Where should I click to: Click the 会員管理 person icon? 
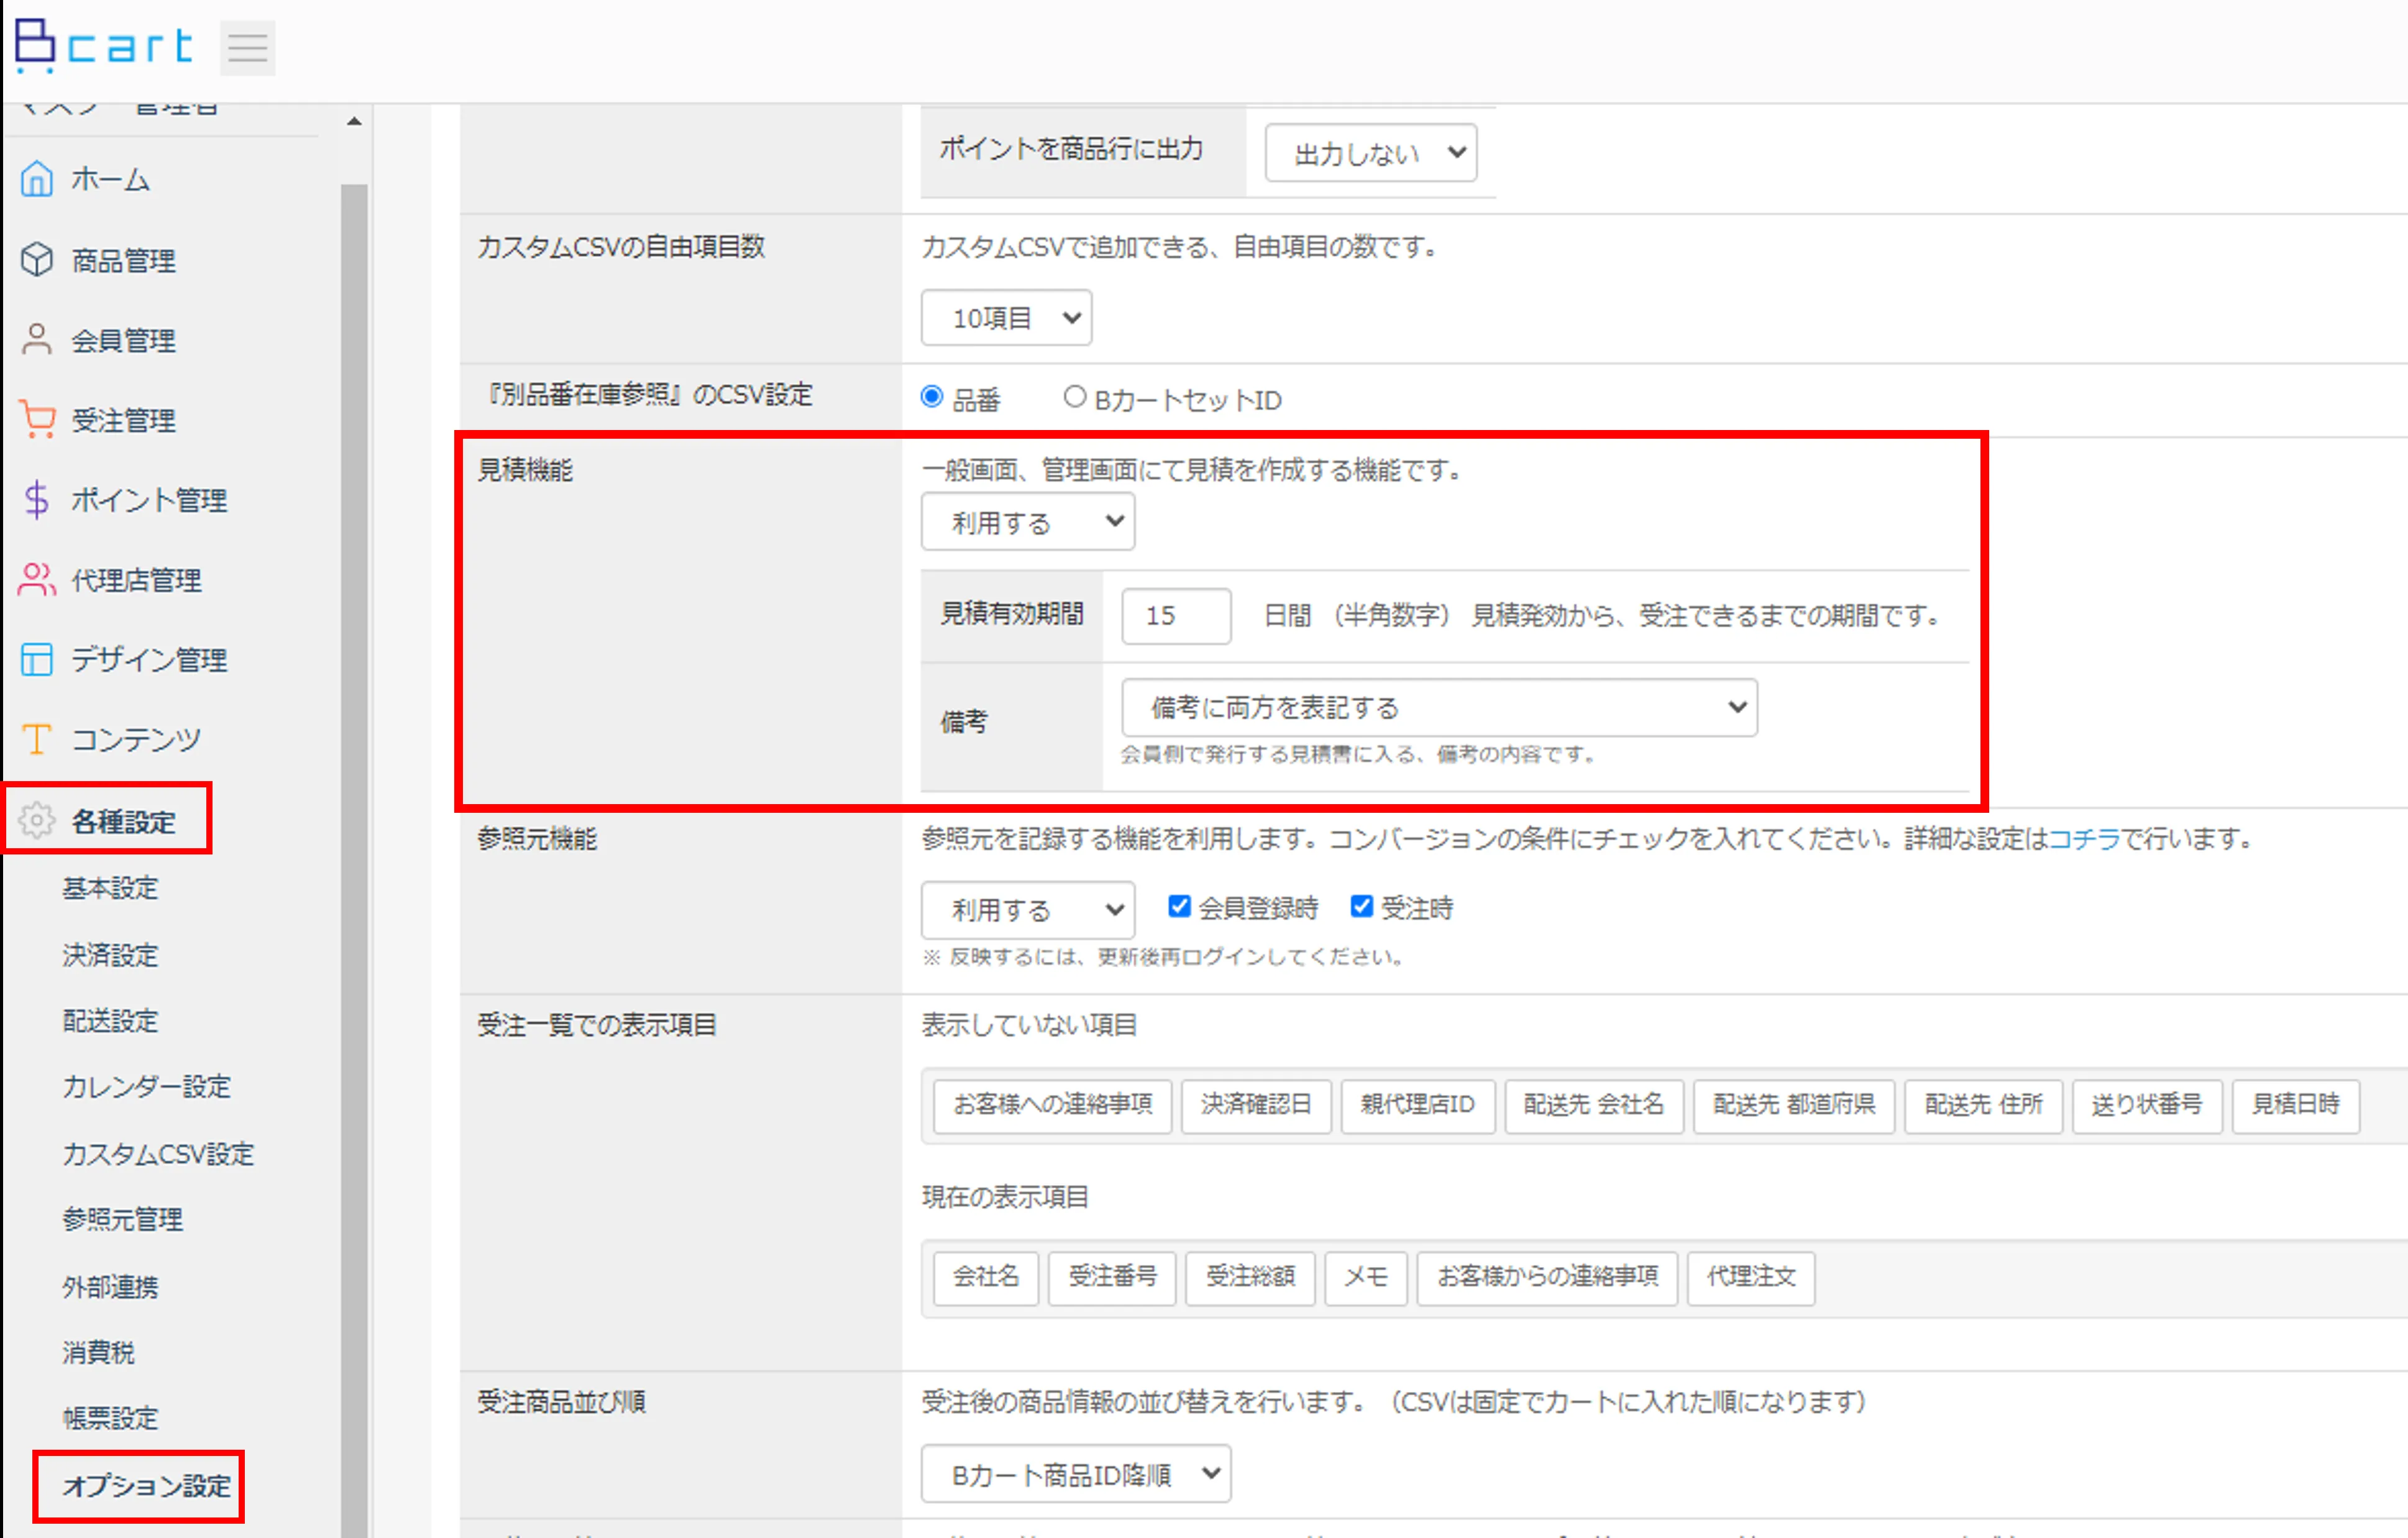pyautogui.click(x=37, y=340)
